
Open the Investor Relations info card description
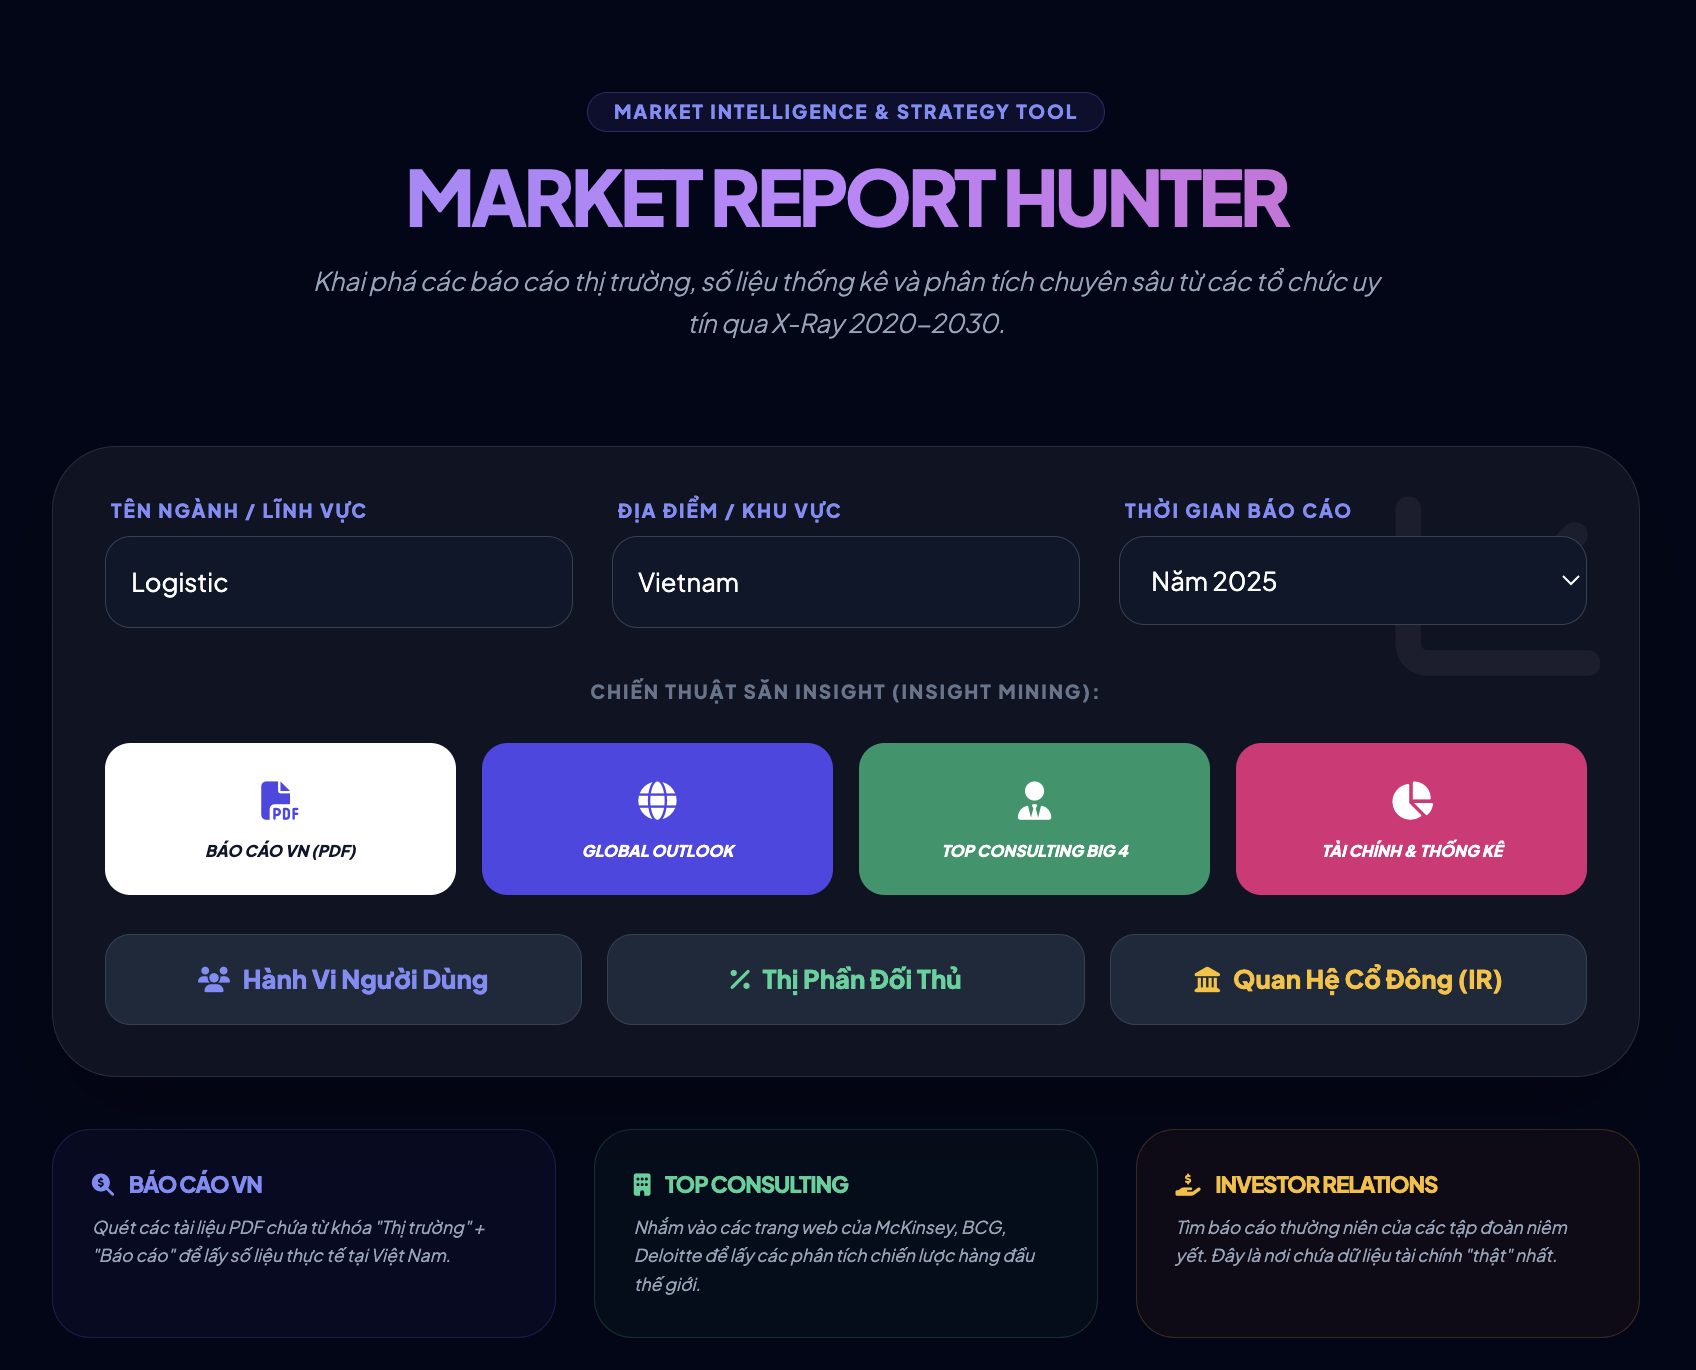point(1371,1241)
